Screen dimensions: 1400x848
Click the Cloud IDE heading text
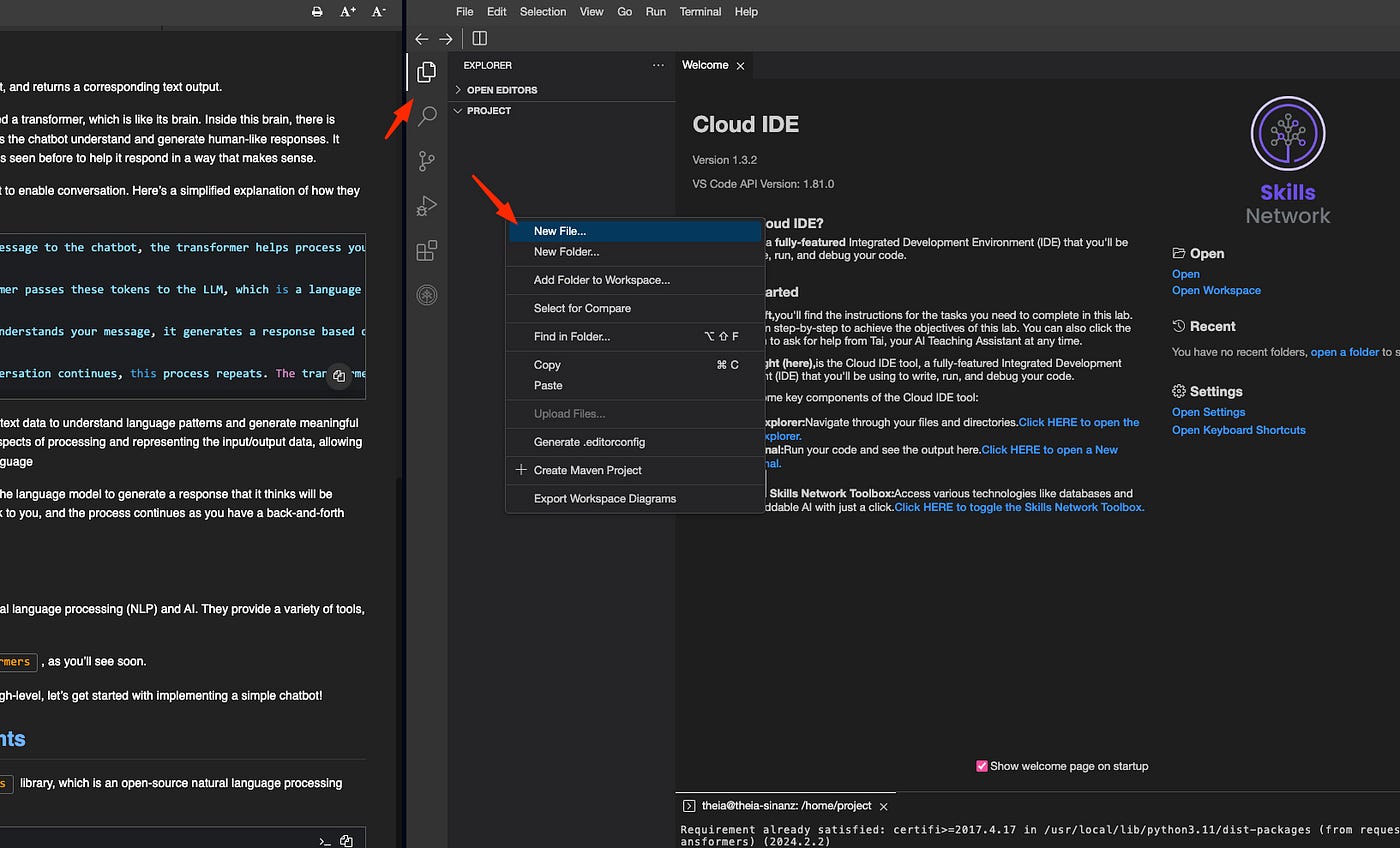(x=746, y=125)
